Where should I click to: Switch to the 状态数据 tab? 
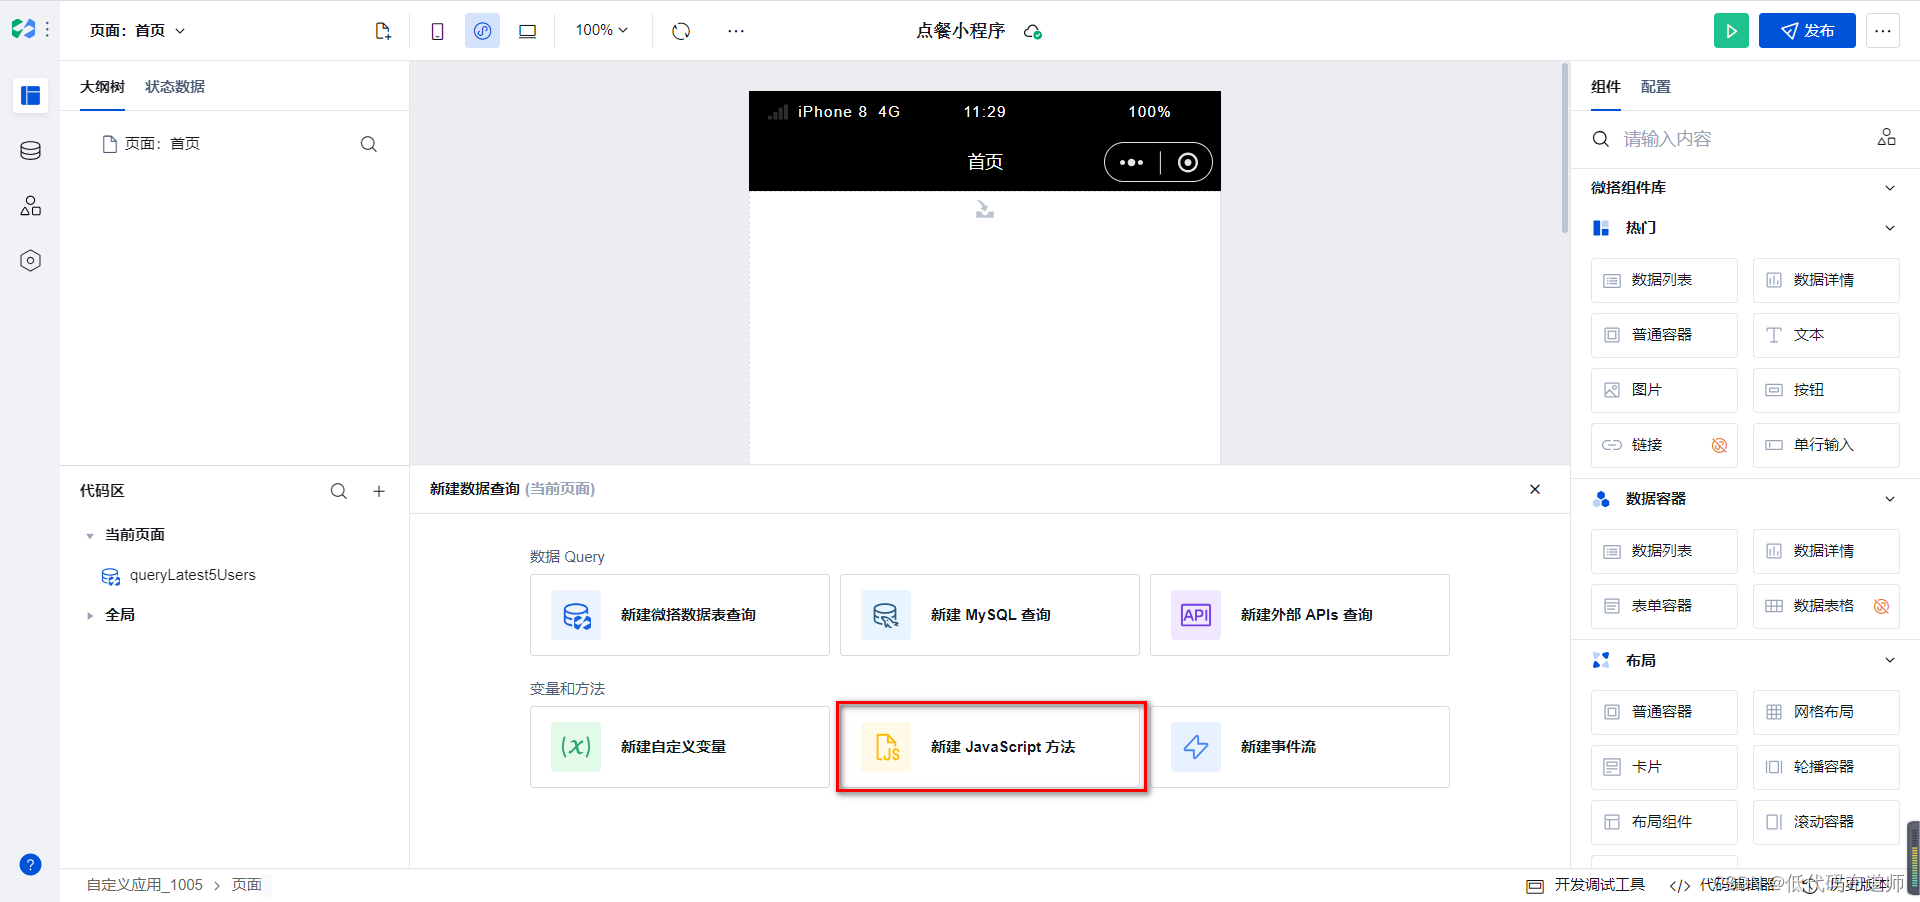[x=175, y=87]
